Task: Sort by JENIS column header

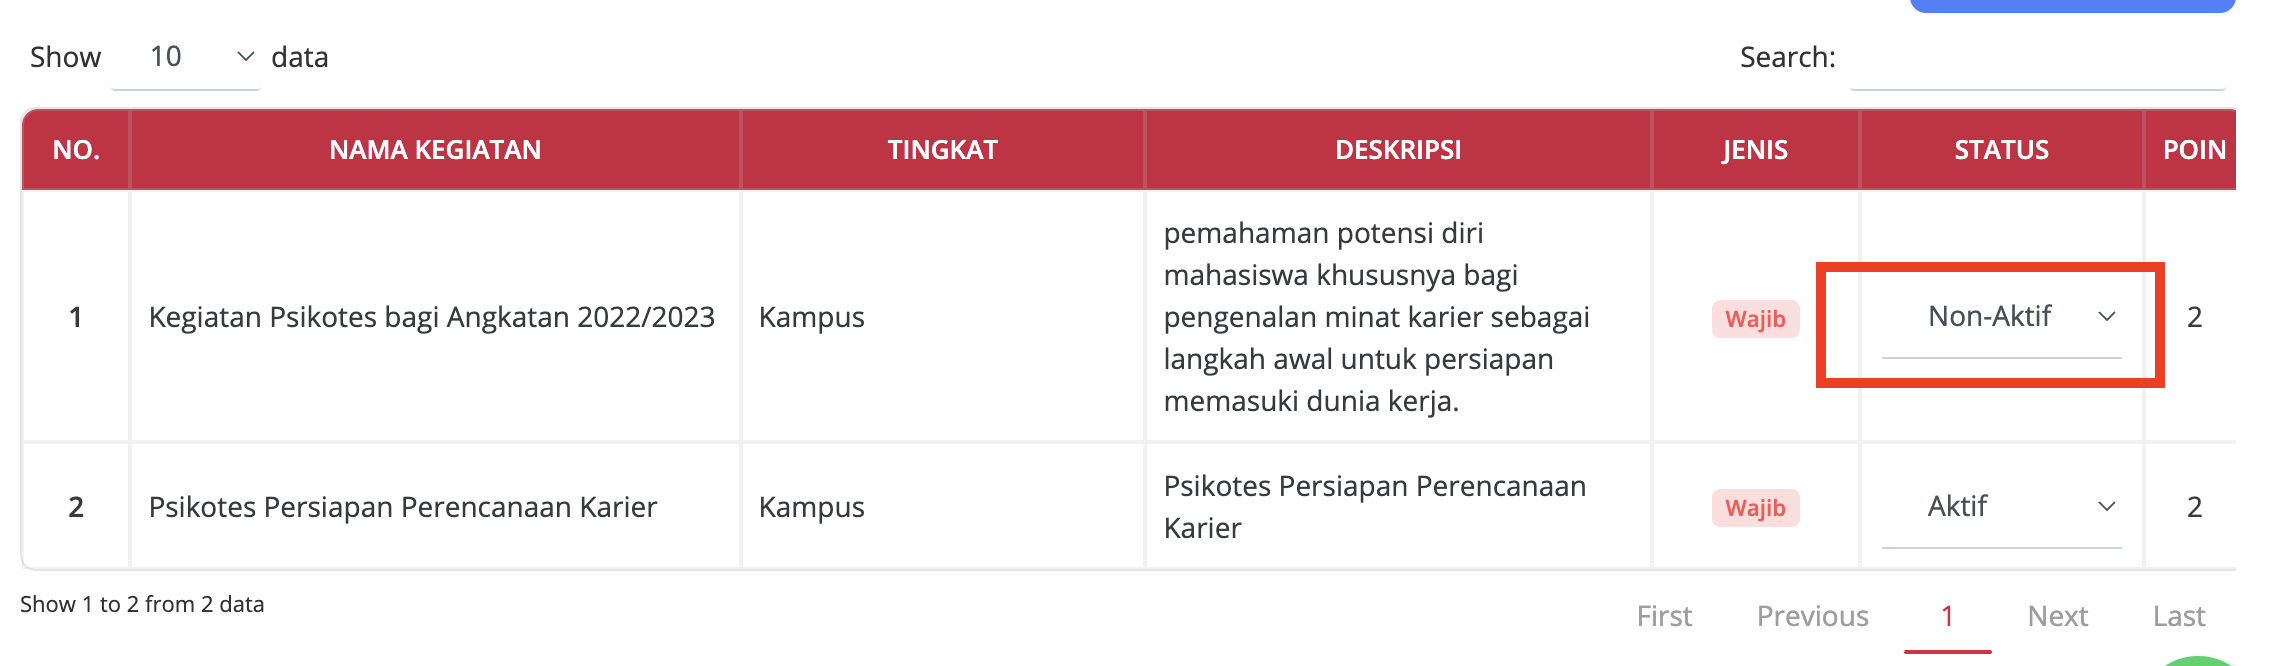Action: (x=1755, y=150)
